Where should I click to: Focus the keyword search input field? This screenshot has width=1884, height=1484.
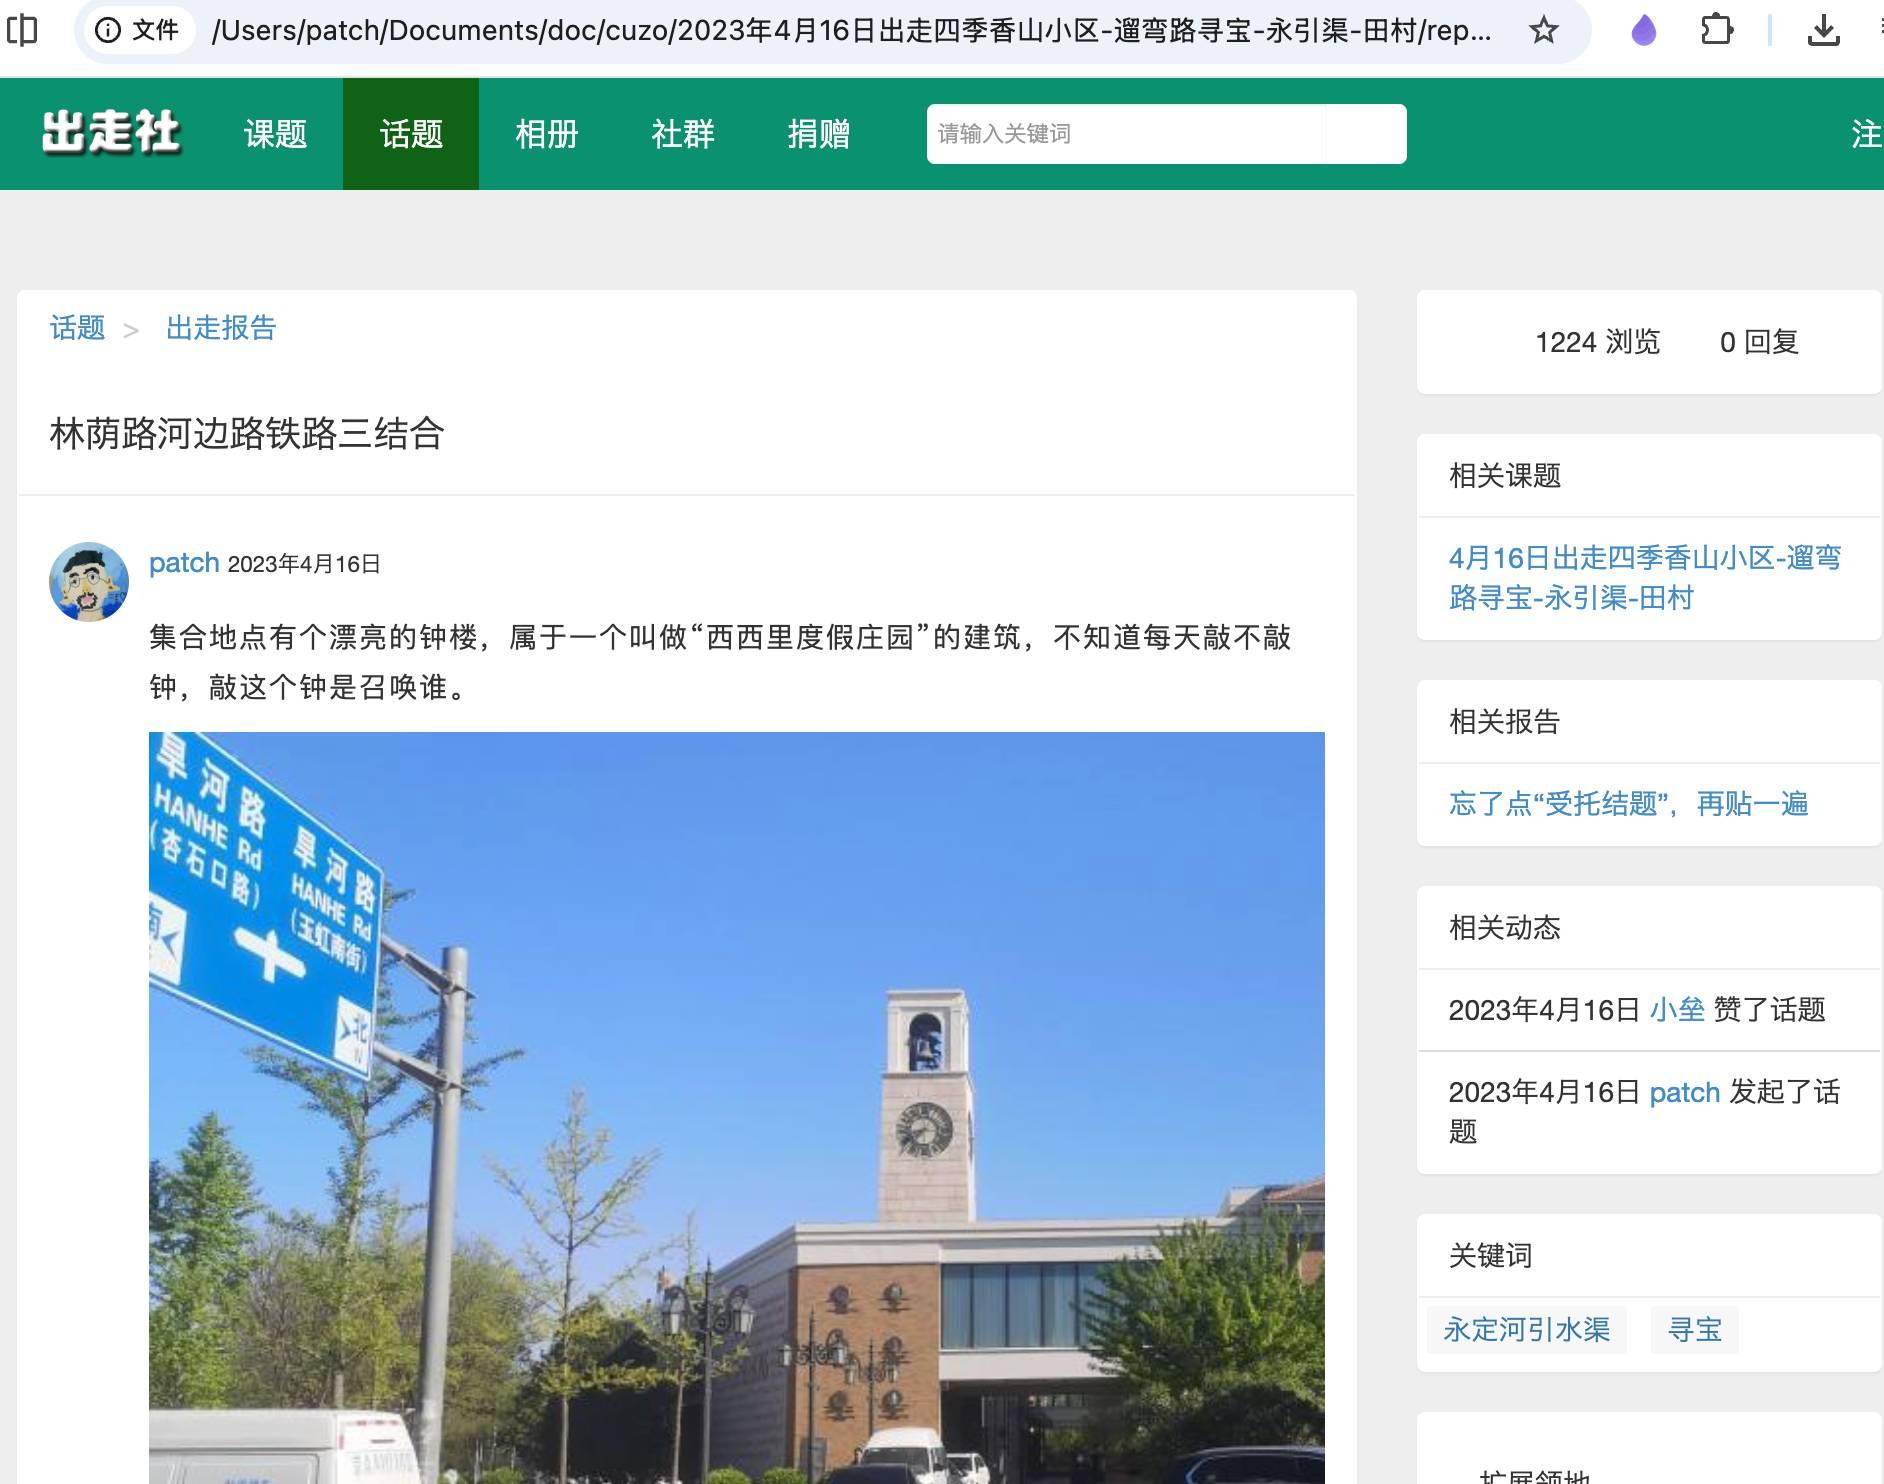pyautogui.click(x=1125, y=134)
